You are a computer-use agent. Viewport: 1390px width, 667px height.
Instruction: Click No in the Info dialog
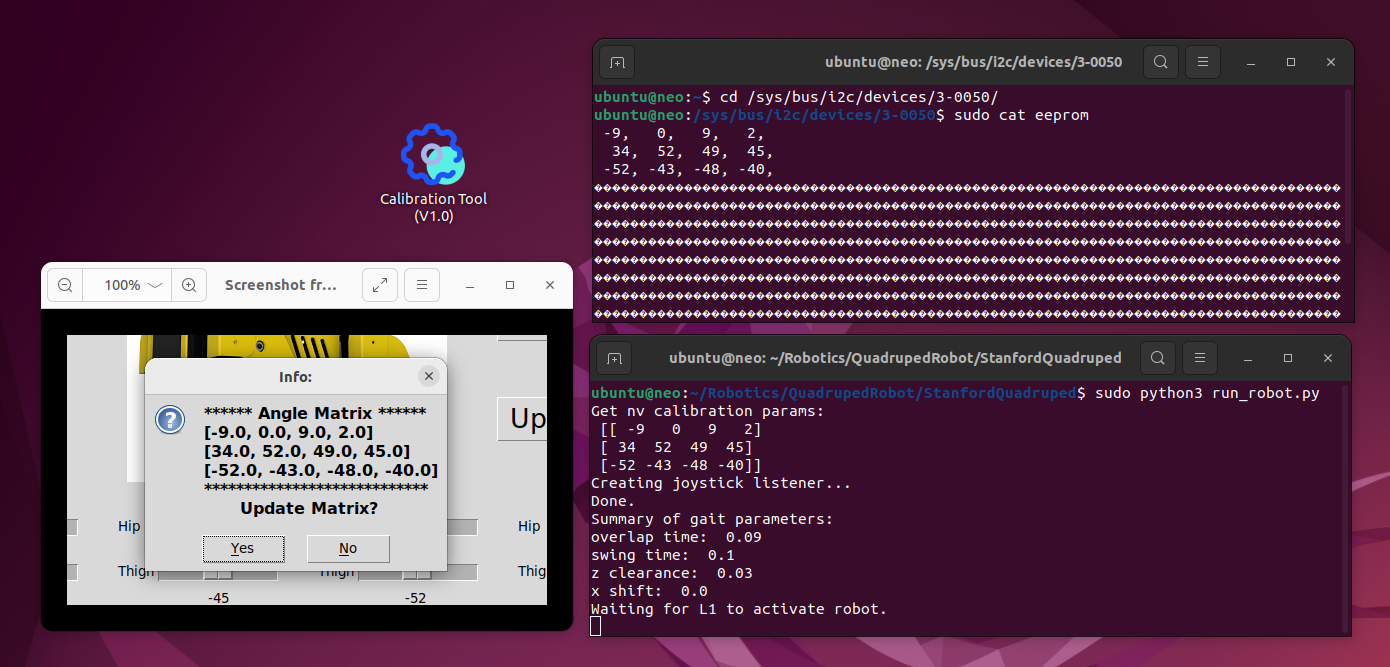pyautogui.click(x=348, y=548)
